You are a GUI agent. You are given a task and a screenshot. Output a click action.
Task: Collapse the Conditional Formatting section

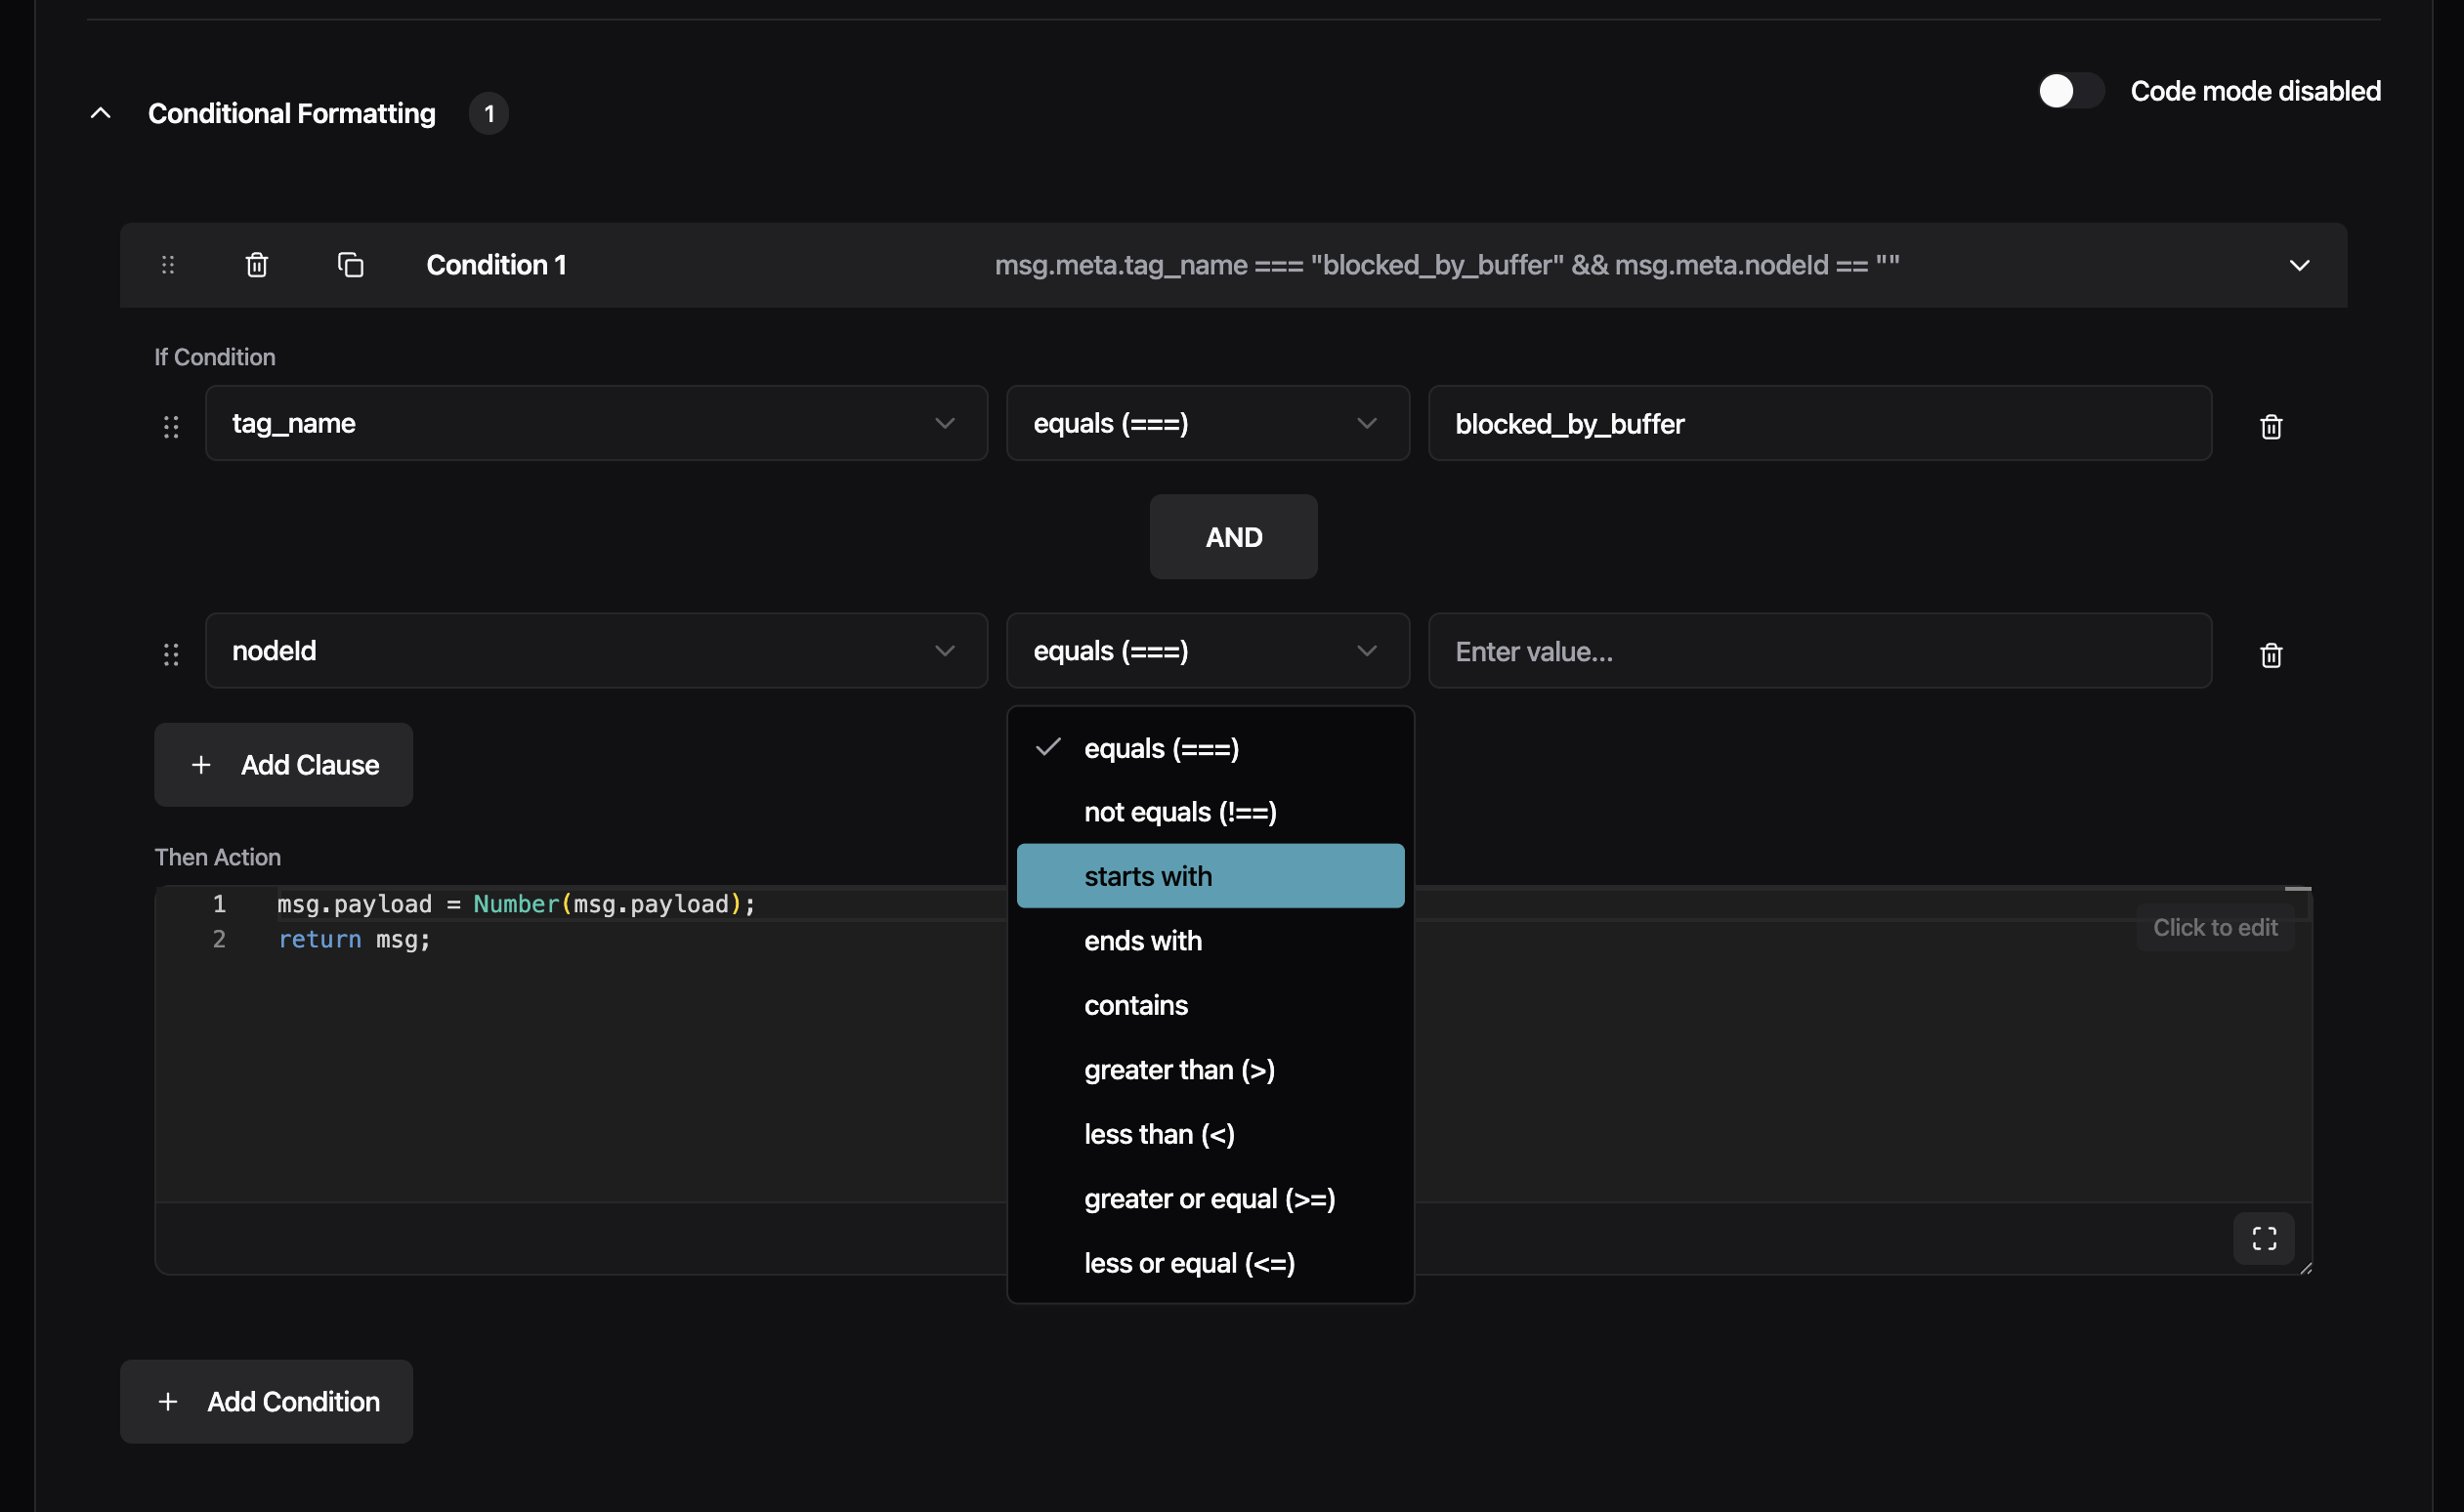coord(101,113)
